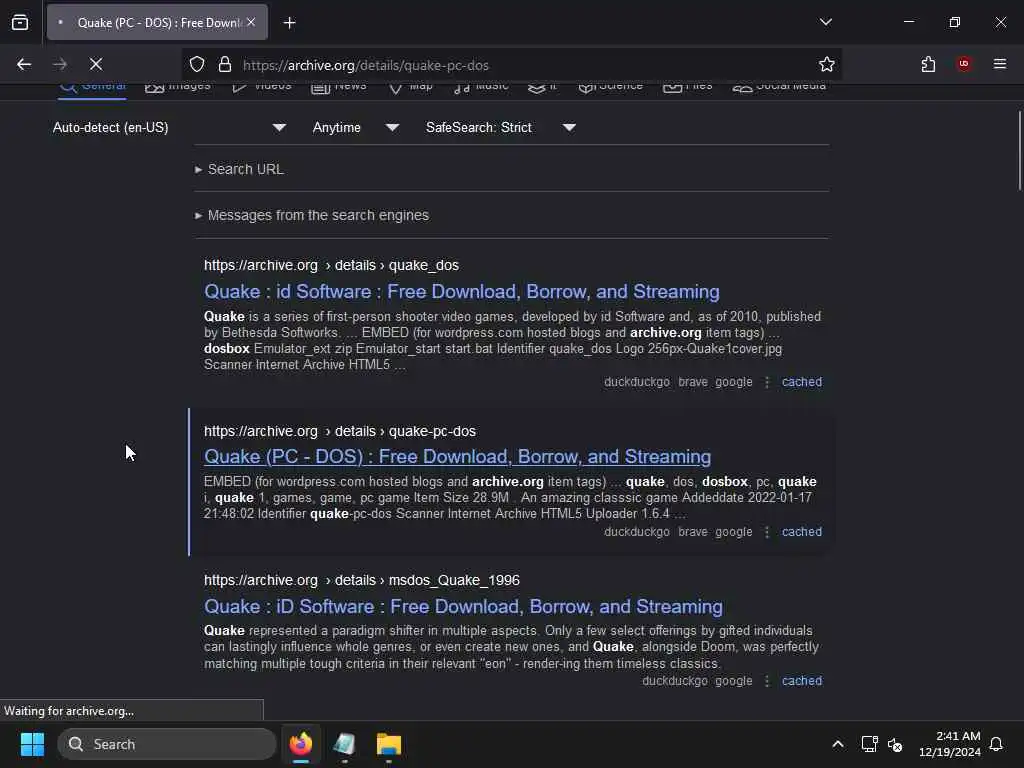
Task: Open Firefox application hamburger menu
Action: (999, 64)
